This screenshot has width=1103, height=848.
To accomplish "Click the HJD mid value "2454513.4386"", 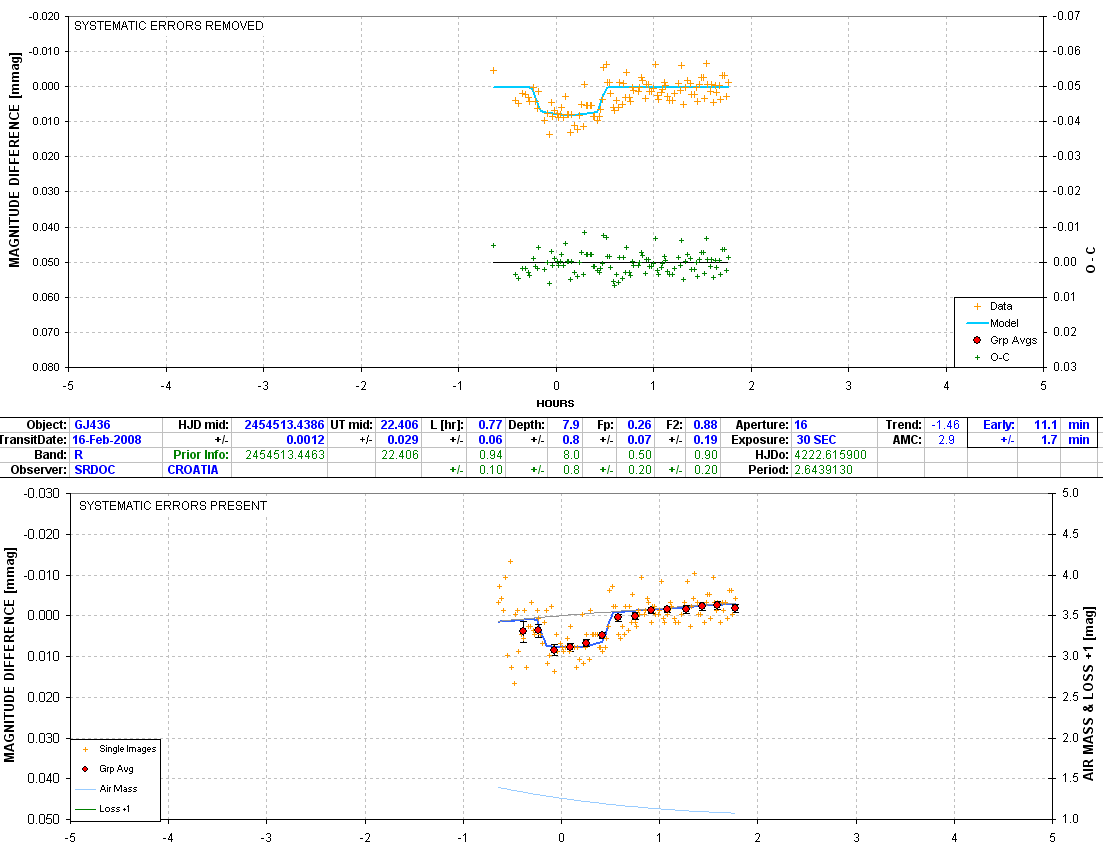I will [x=284, y=425].
